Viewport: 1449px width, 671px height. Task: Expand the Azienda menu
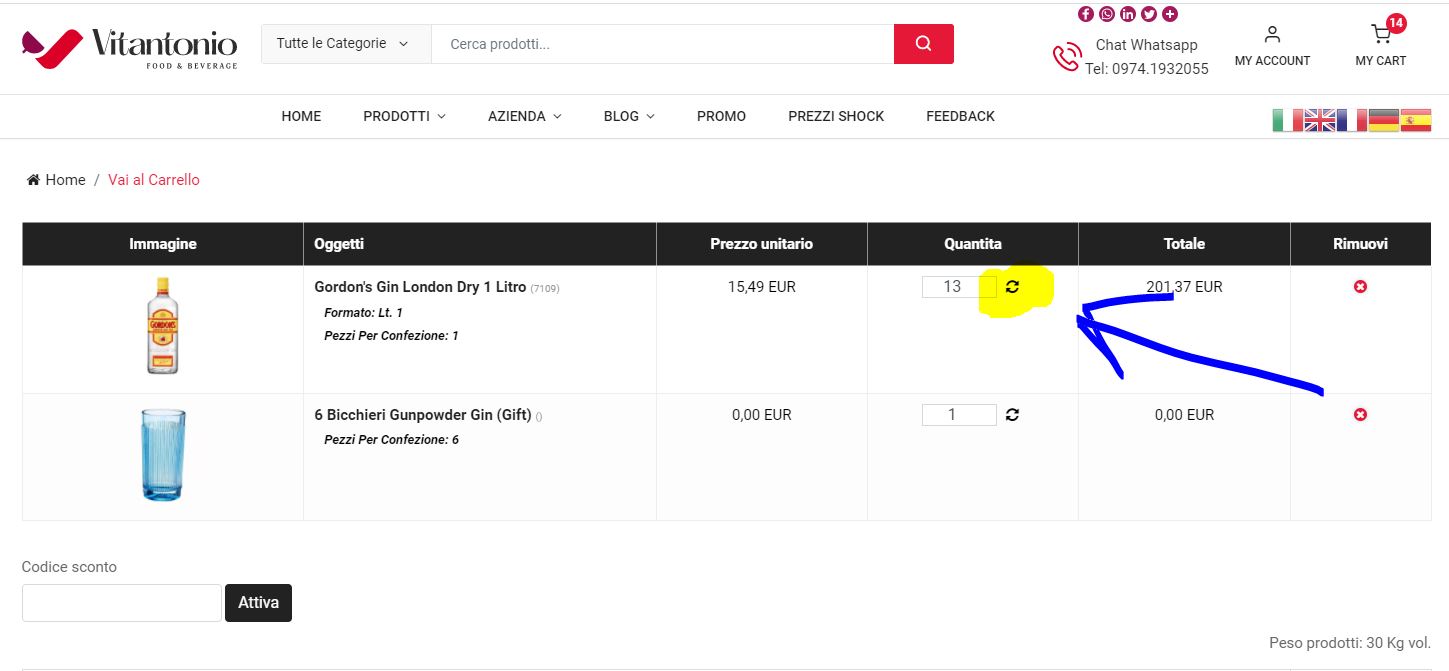coord(525,116)
